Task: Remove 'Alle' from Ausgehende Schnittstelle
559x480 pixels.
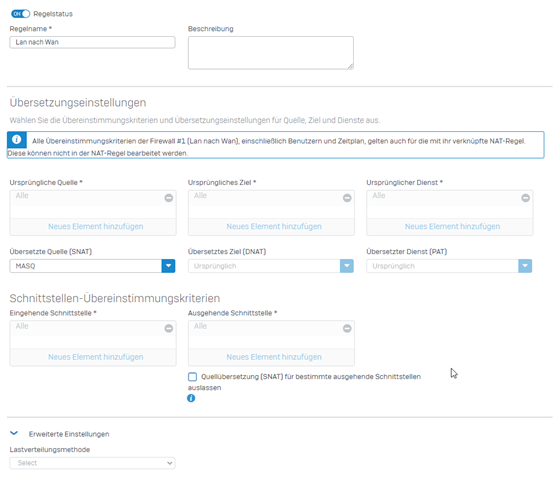Action: click(347, 328)
